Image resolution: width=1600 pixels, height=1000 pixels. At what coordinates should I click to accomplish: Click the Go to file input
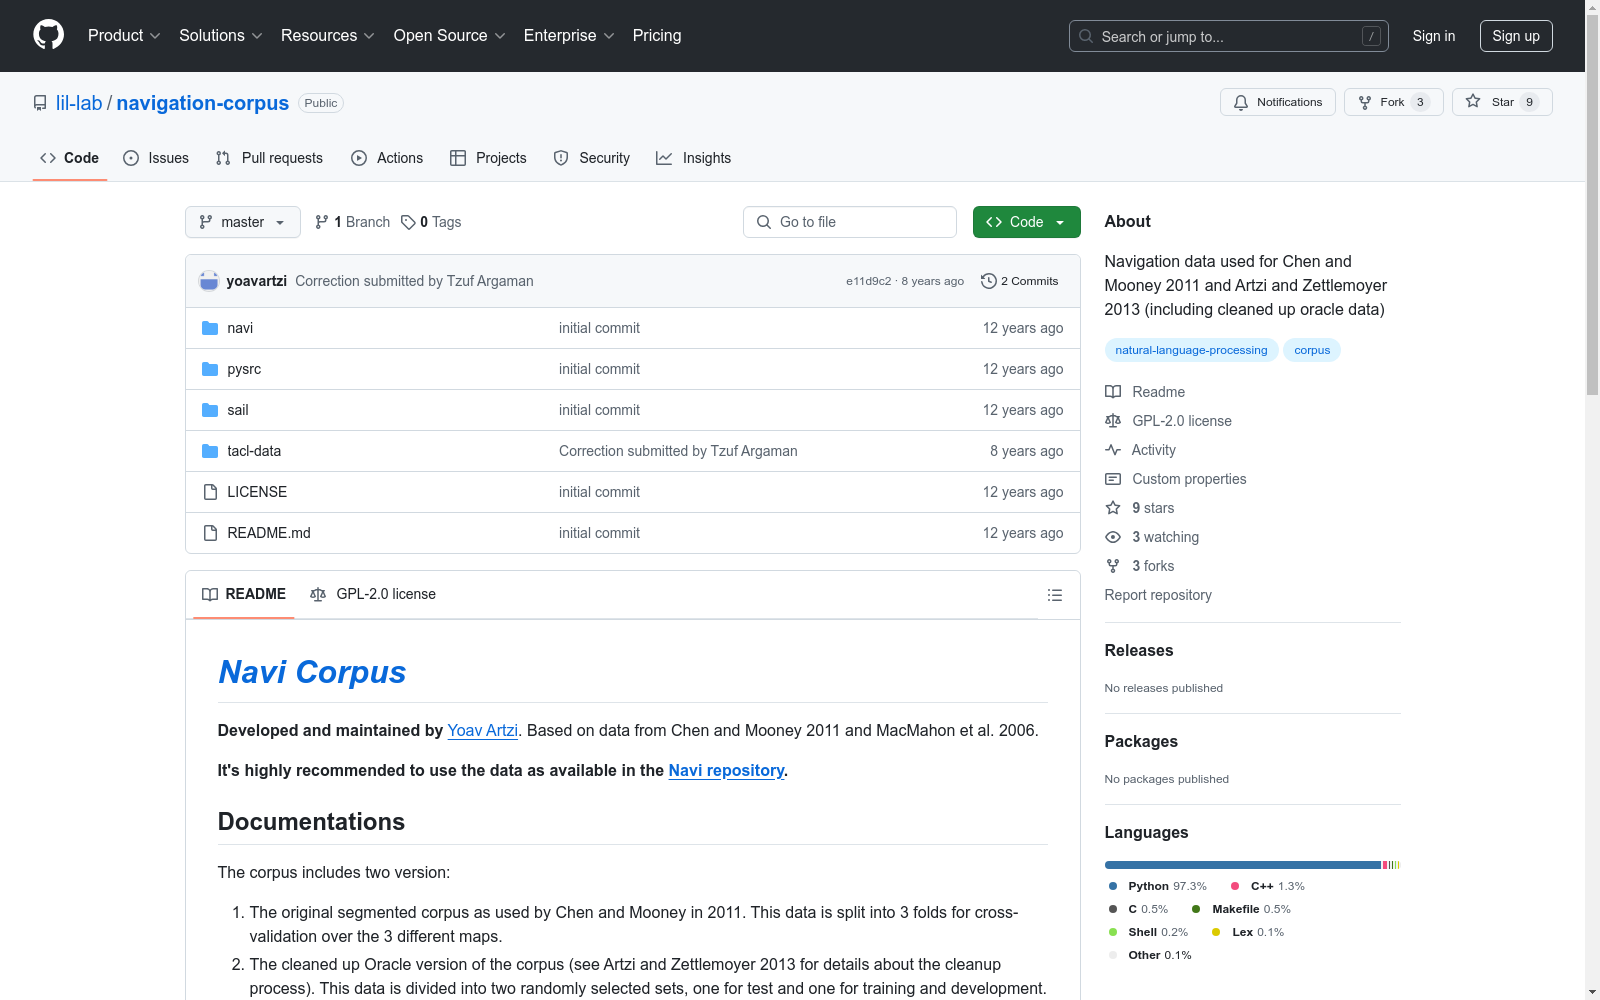[850, 222]
